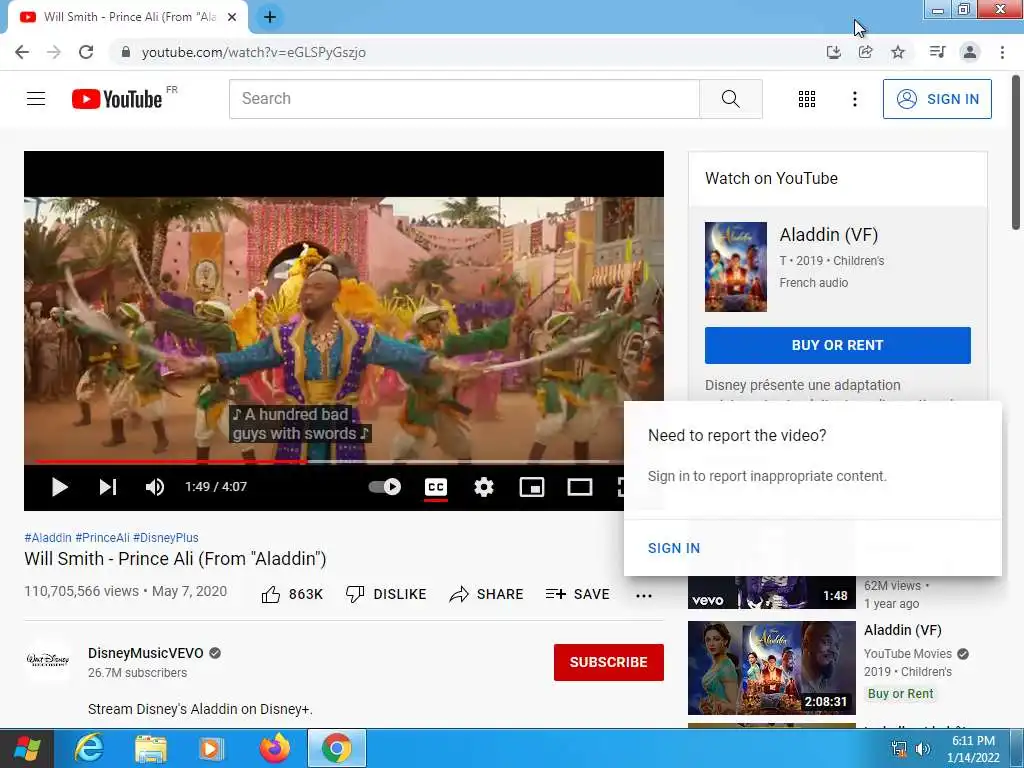
Task: Toggle the autoplay switch
Action: [385, 487]
